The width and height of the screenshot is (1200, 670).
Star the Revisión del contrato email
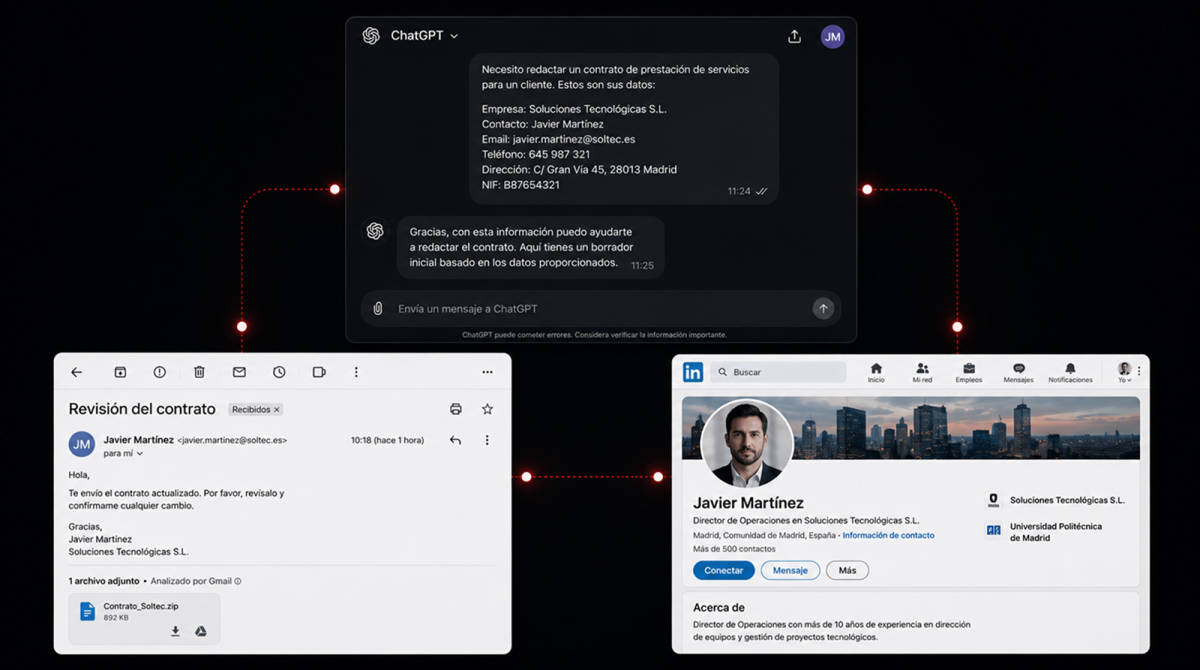point(487,409)
